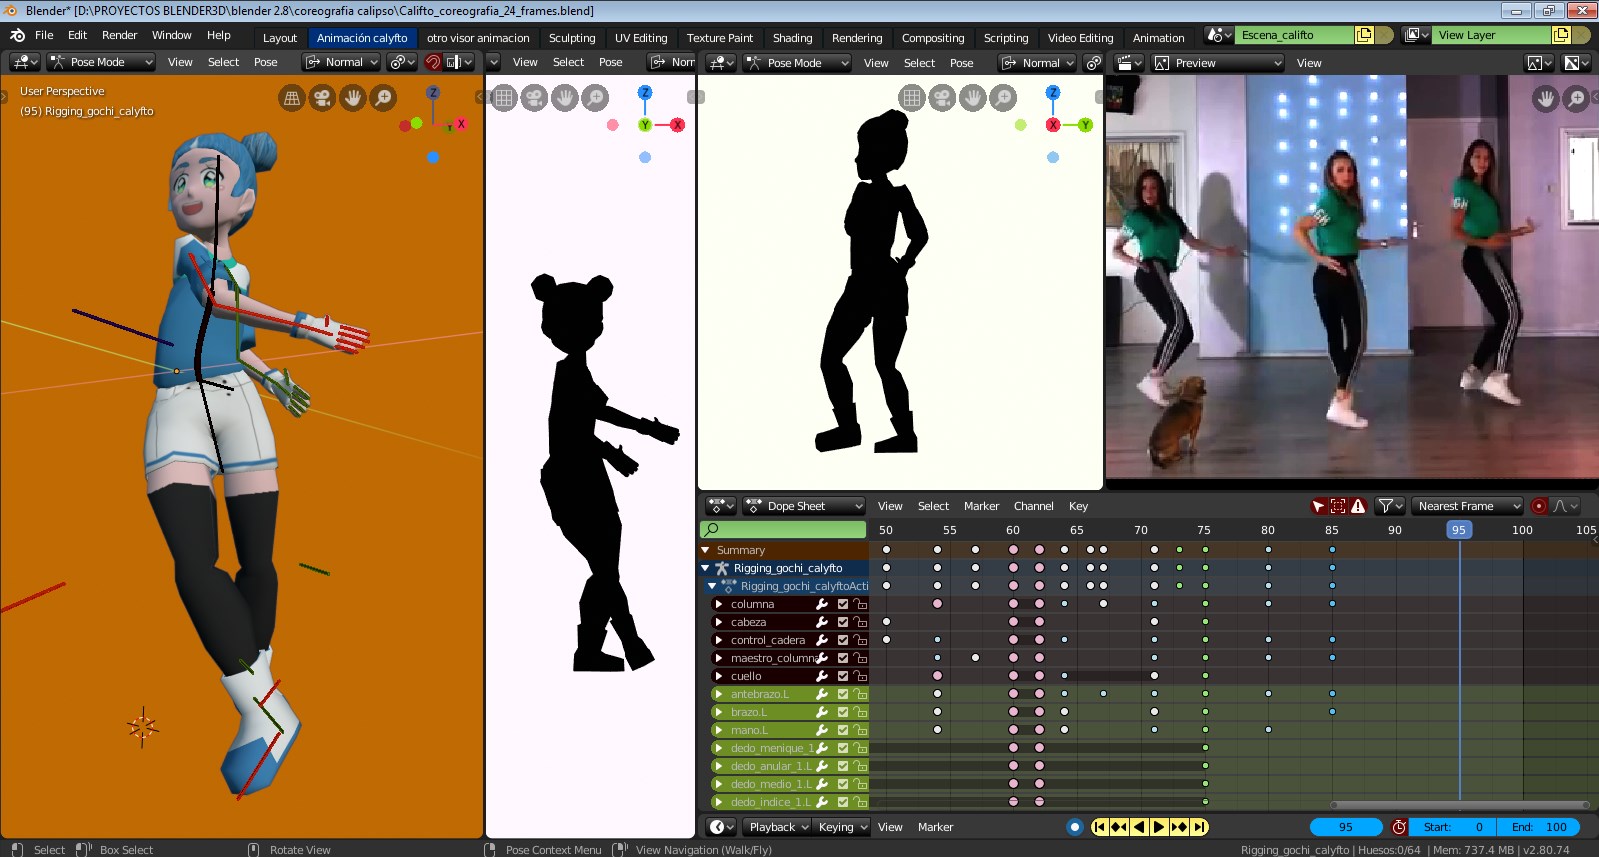Toggle the lock icon for control_cadera channel

(x=860, y=640)
